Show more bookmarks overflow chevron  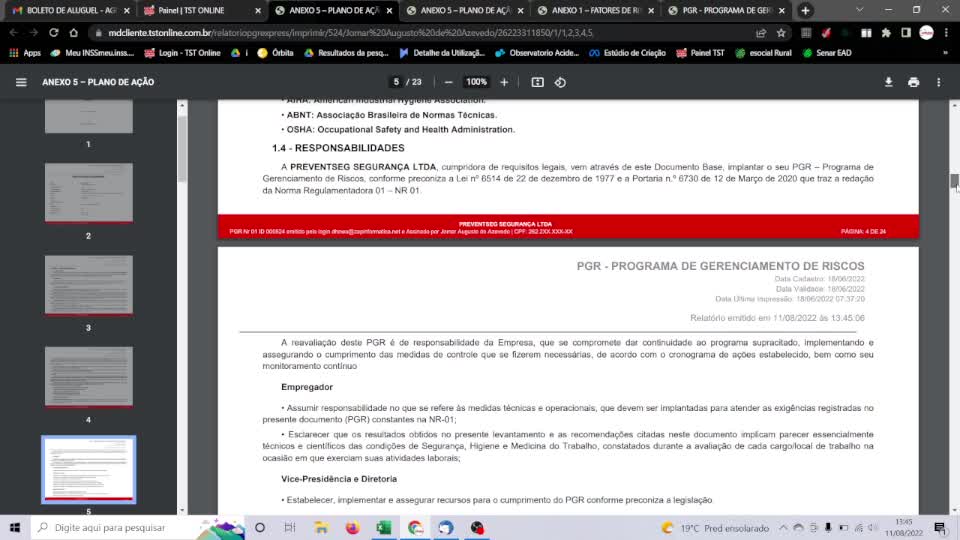(945, 53)
